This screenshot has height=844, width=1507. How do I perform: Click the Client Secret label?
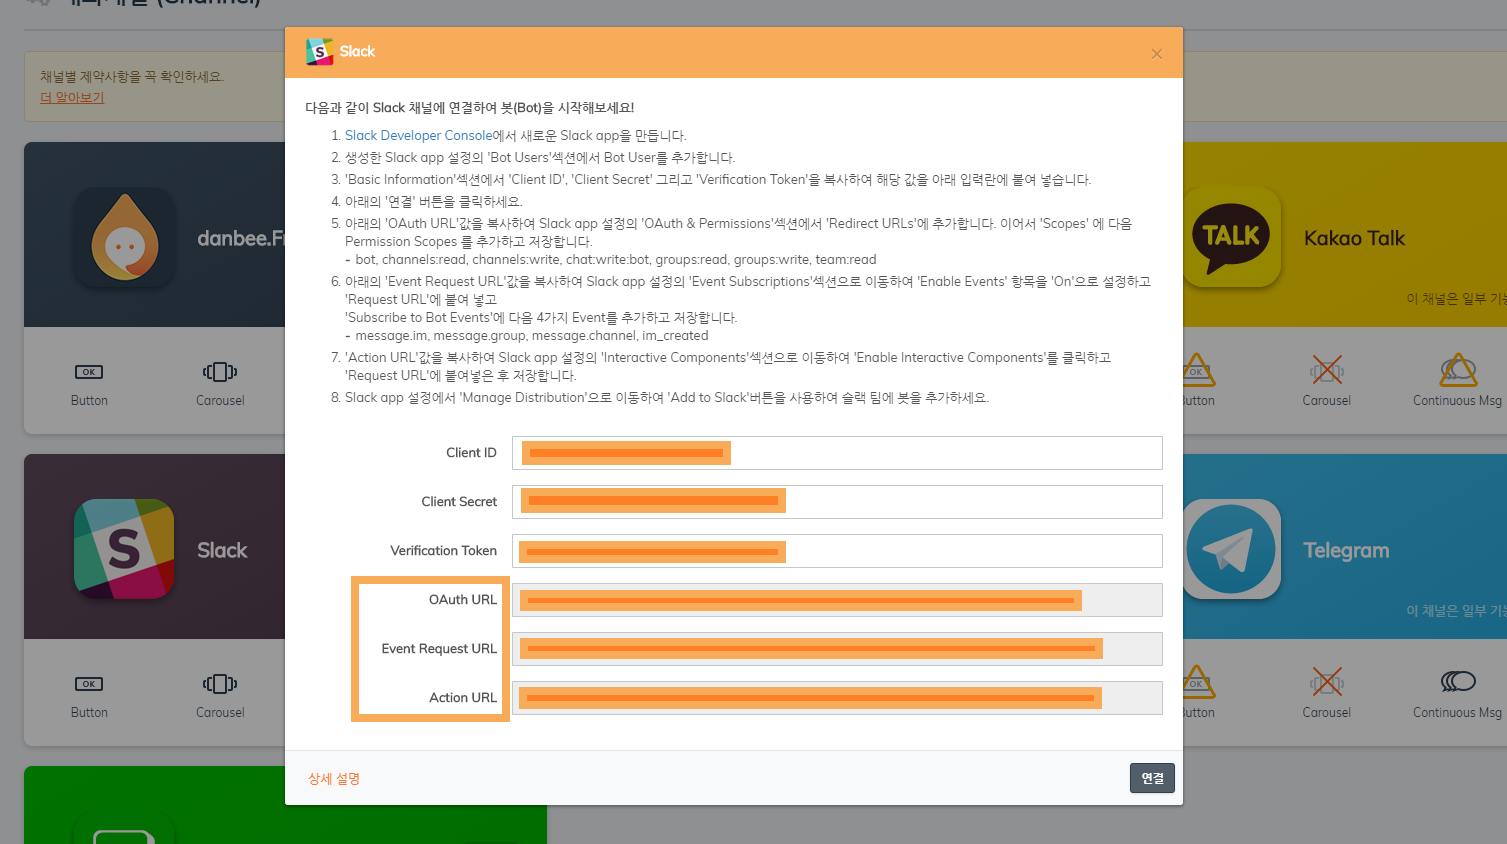pos(459,502)
